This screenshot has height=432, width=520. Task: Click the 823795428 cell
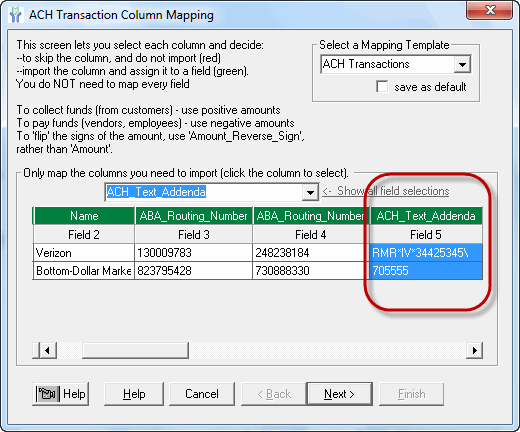tap(194, 271)
